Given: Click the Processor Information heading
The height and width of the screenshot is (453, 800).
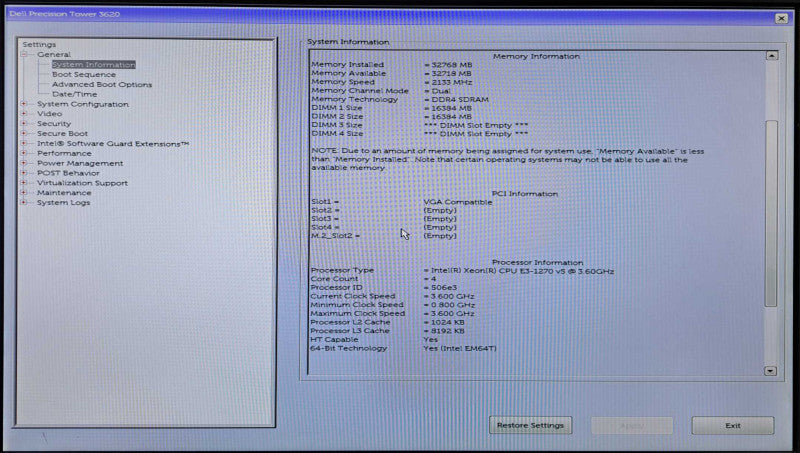Looking at the screenshot, I should tap(537, 262).
